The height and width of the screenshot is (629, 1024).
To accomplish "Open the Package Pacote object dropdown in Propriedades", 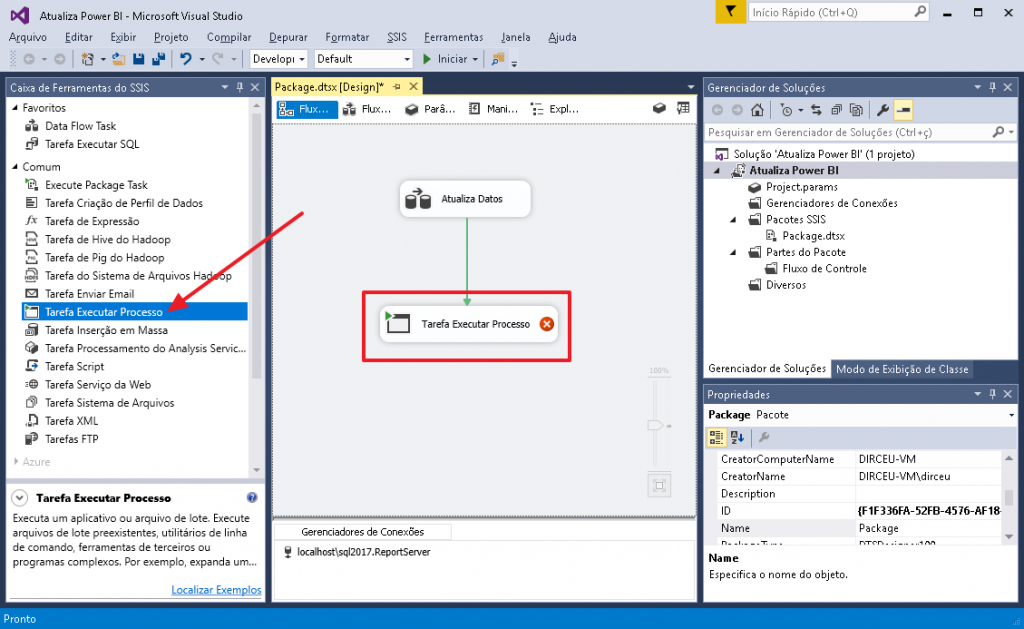I will (x=1011, y=415).
